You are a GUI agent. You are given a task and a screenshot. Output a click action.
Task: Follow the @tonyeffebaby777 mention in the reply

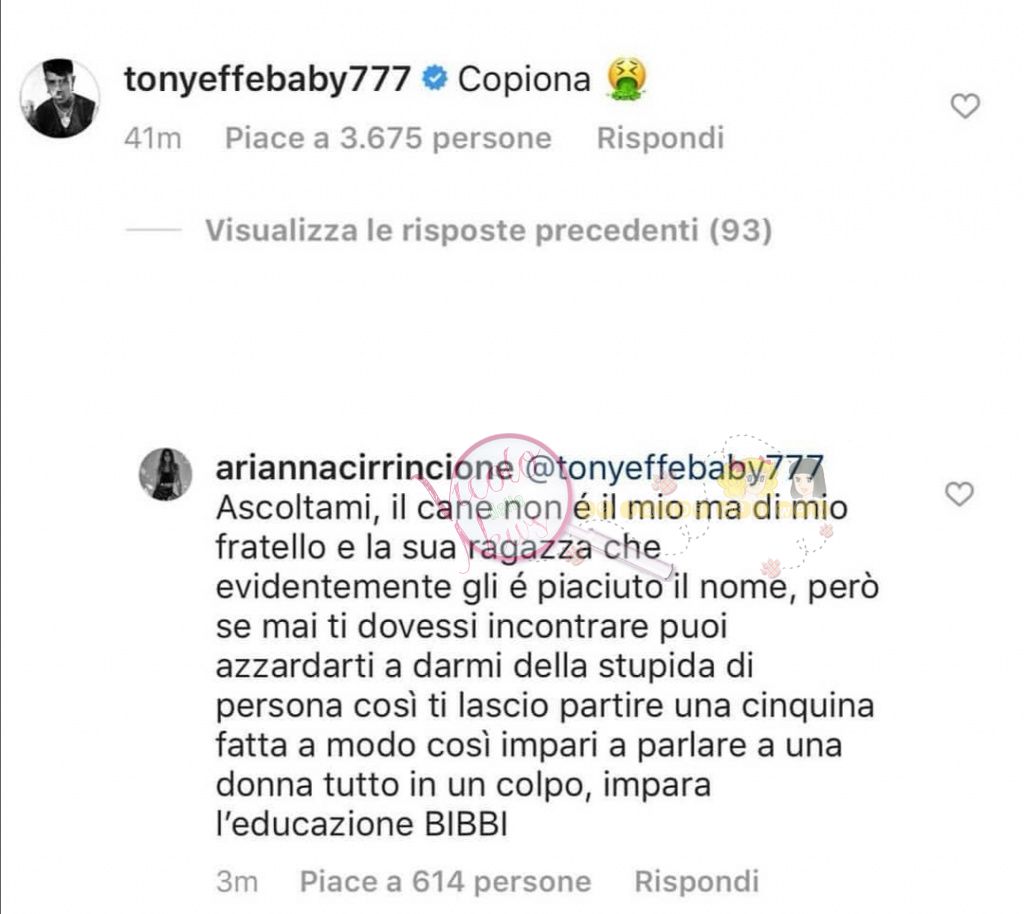pos(675,469)
